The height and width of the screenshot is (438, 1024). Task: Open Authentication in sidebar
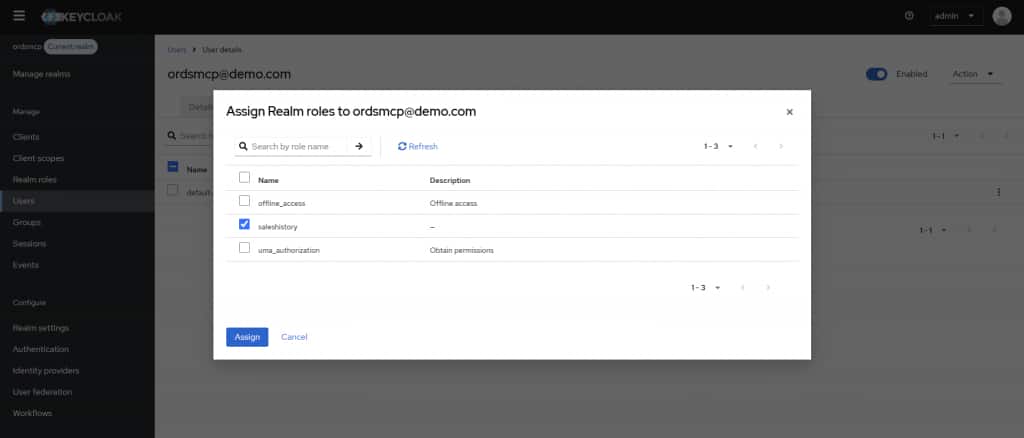[x=40, y=349]
